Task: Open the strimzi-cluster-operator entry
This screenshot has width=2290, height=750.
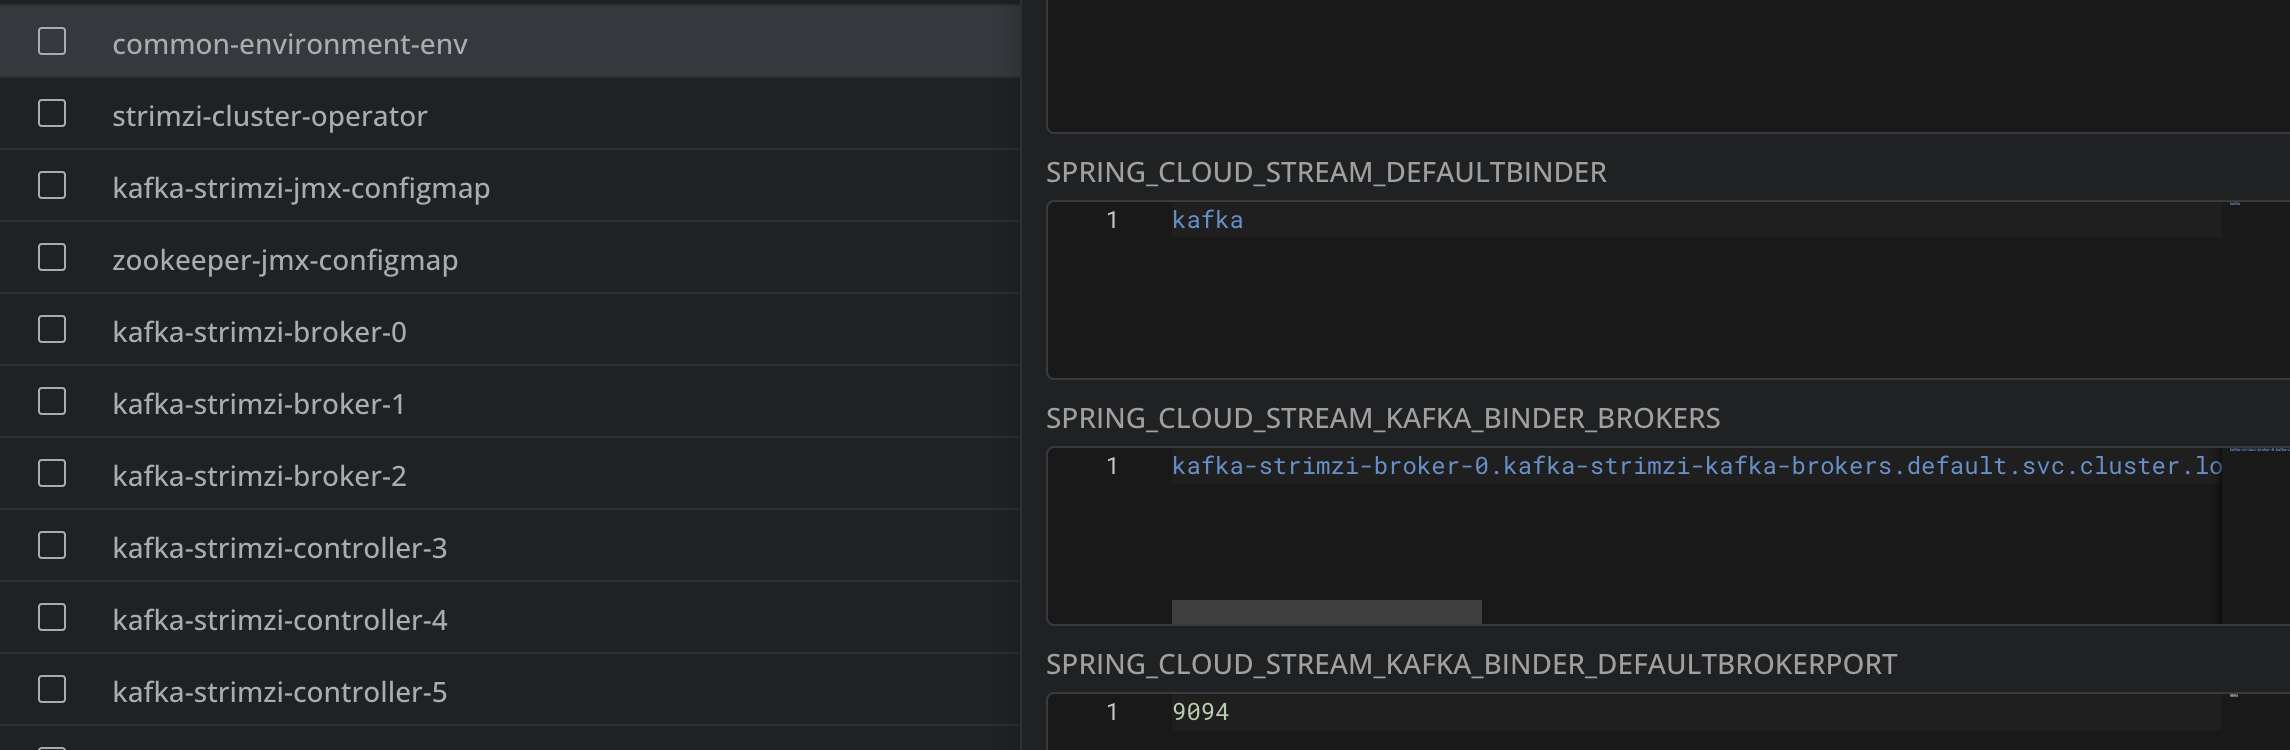Action: pyautogui.click(x=510, y=114)
